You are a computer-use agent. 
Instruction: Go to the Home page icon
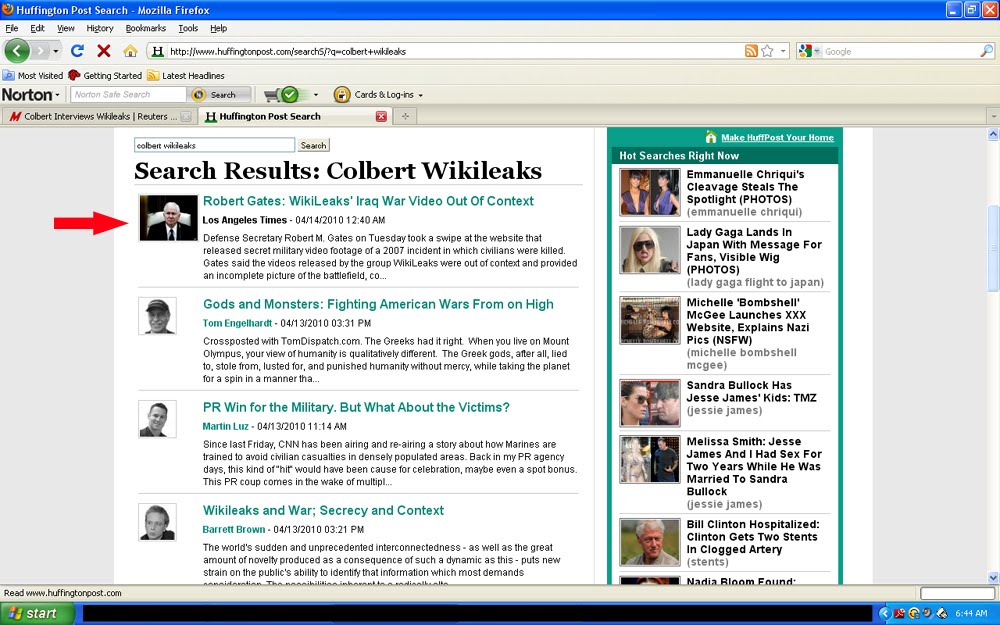(130, 51)
